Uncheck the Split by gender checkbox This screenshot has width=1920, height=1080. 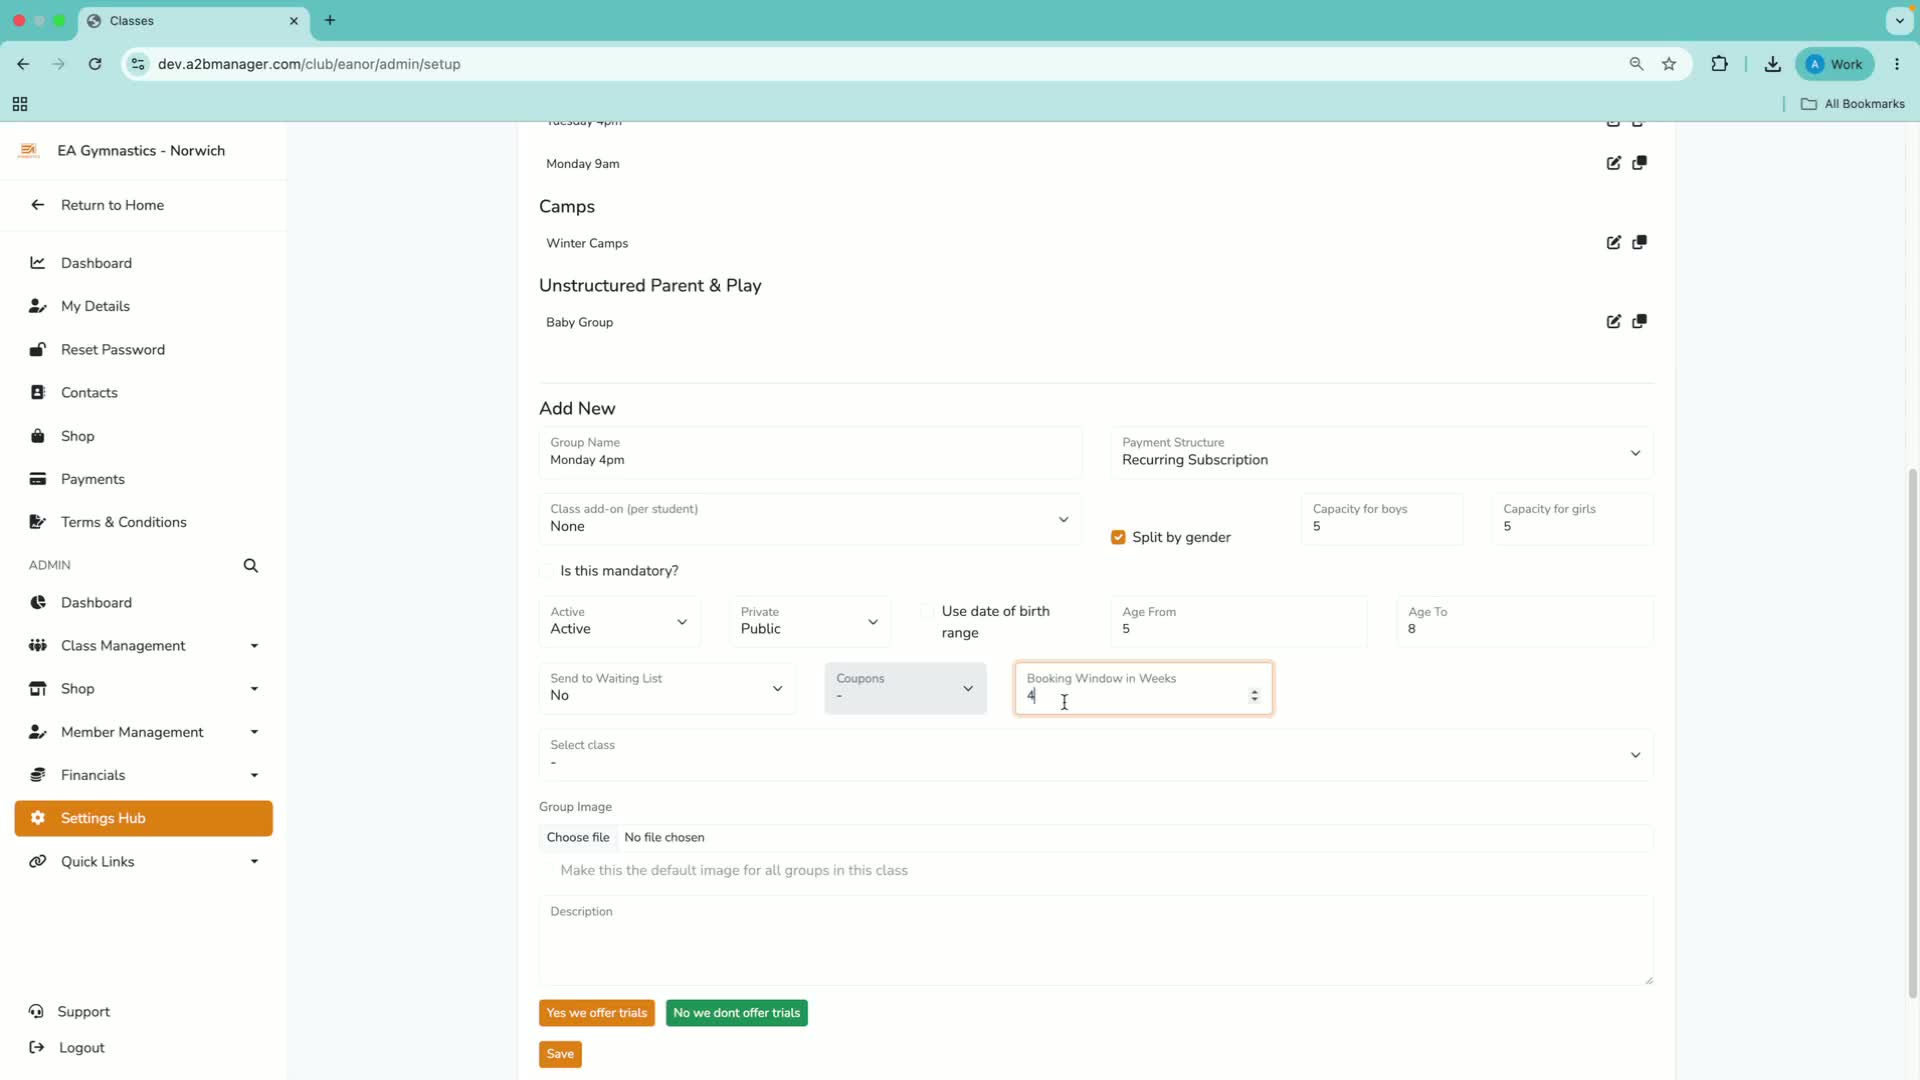1118,538
